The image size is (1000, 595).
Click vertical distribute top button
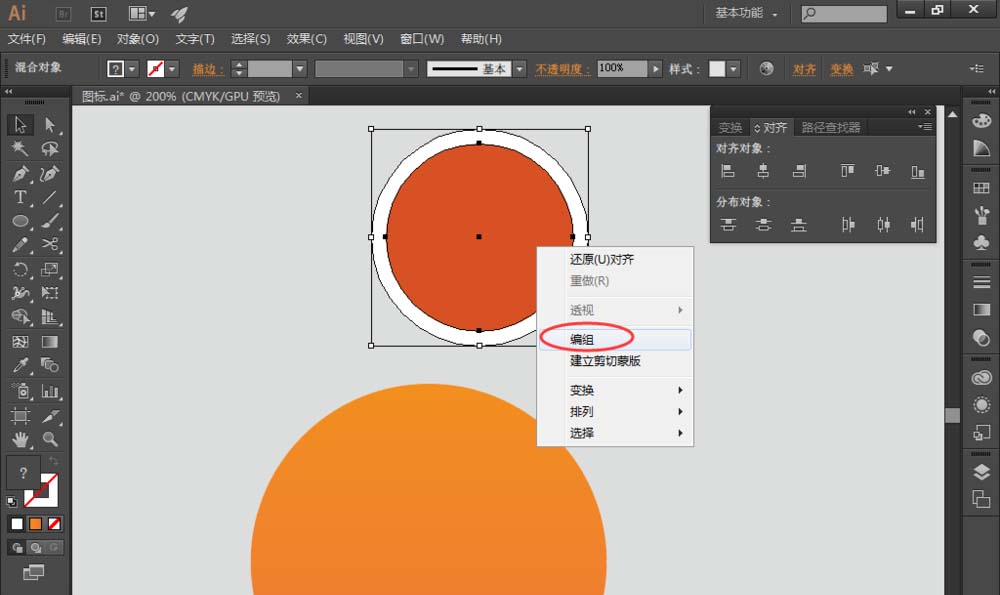728,224
